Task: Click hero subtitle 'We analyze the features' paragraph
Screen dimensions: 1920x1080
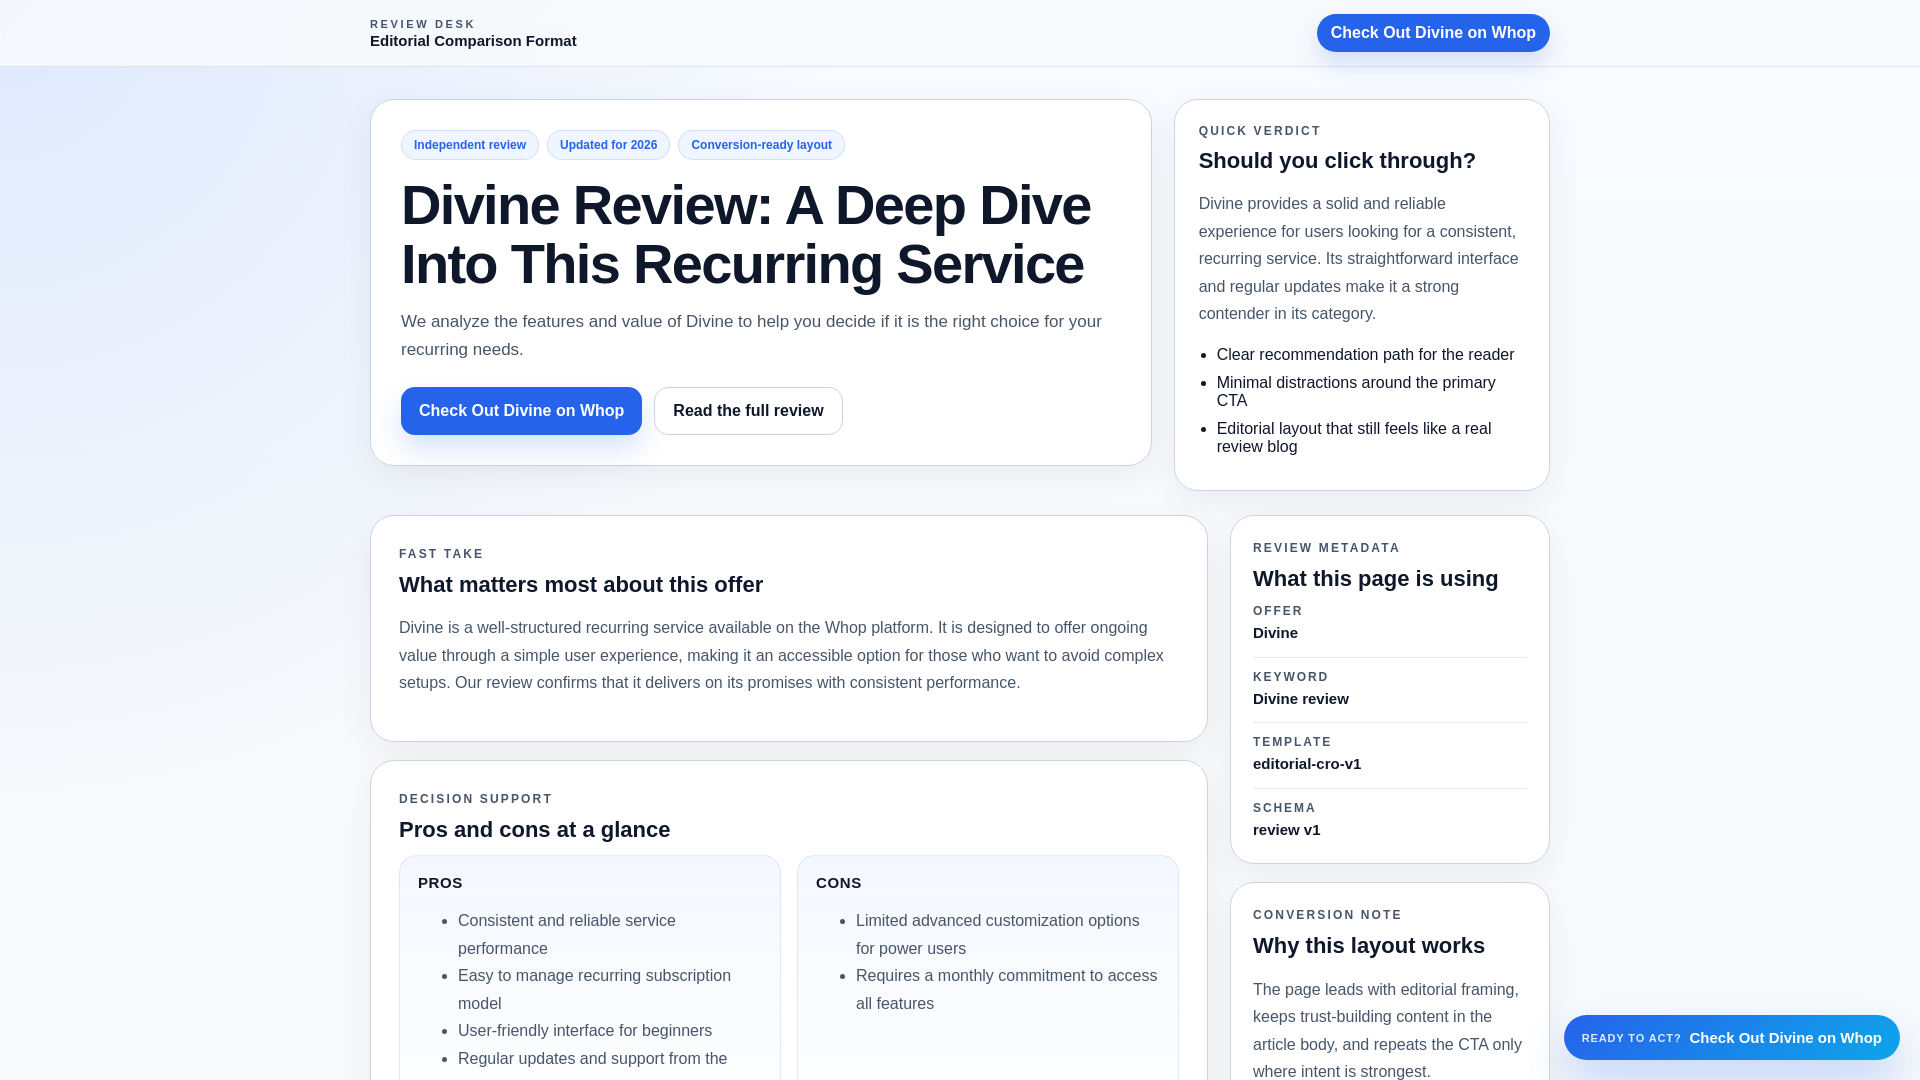Action: click(751, 336)
